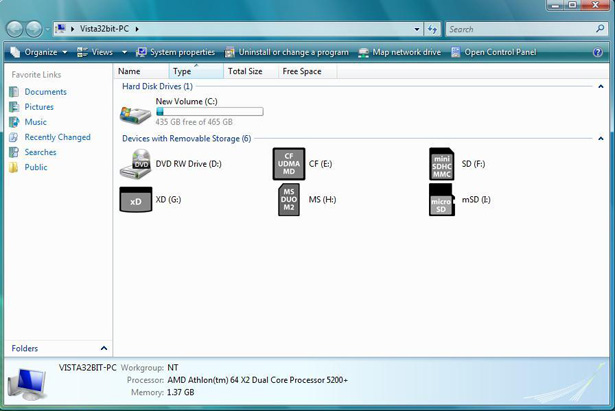Click the Music icon in Favorite Links
This screenshot has height=411, width=615.
(x=14, y=122)
